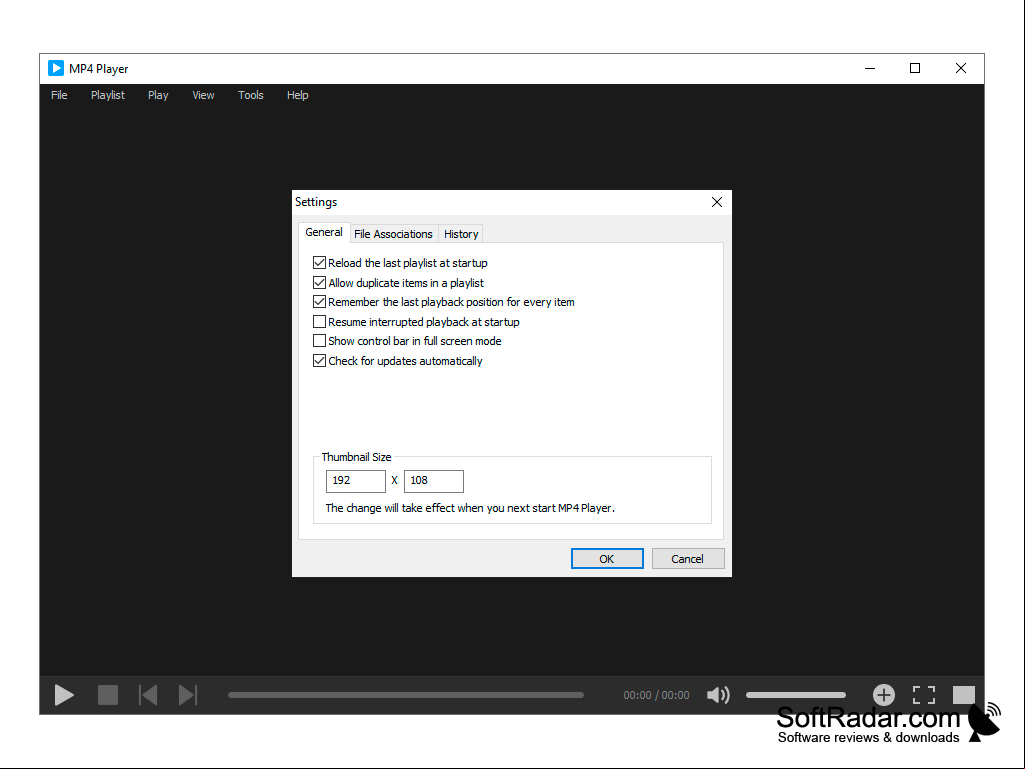Click the plus circle icon in the control bar
This screenshot has width=1025, height=769.
point(884,695)
